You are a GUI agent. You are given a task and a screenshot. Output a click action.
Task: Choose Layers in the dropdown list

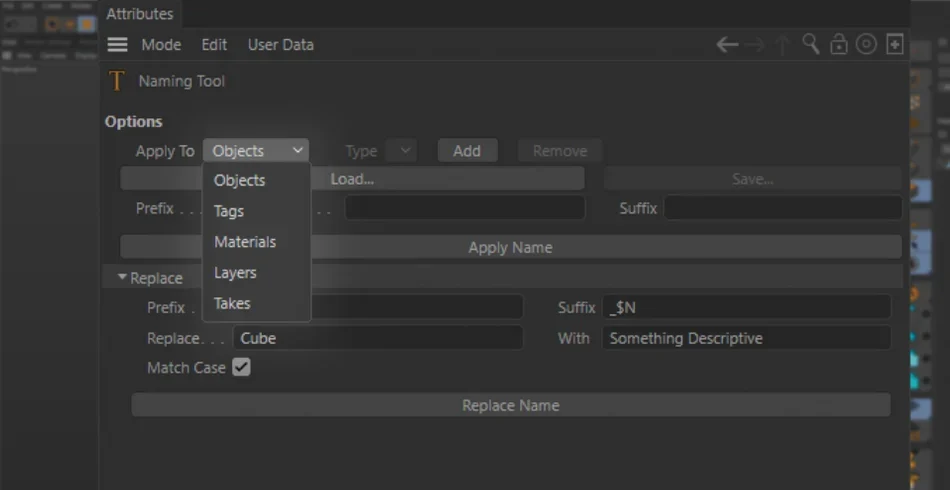click(x=256, y=273)
